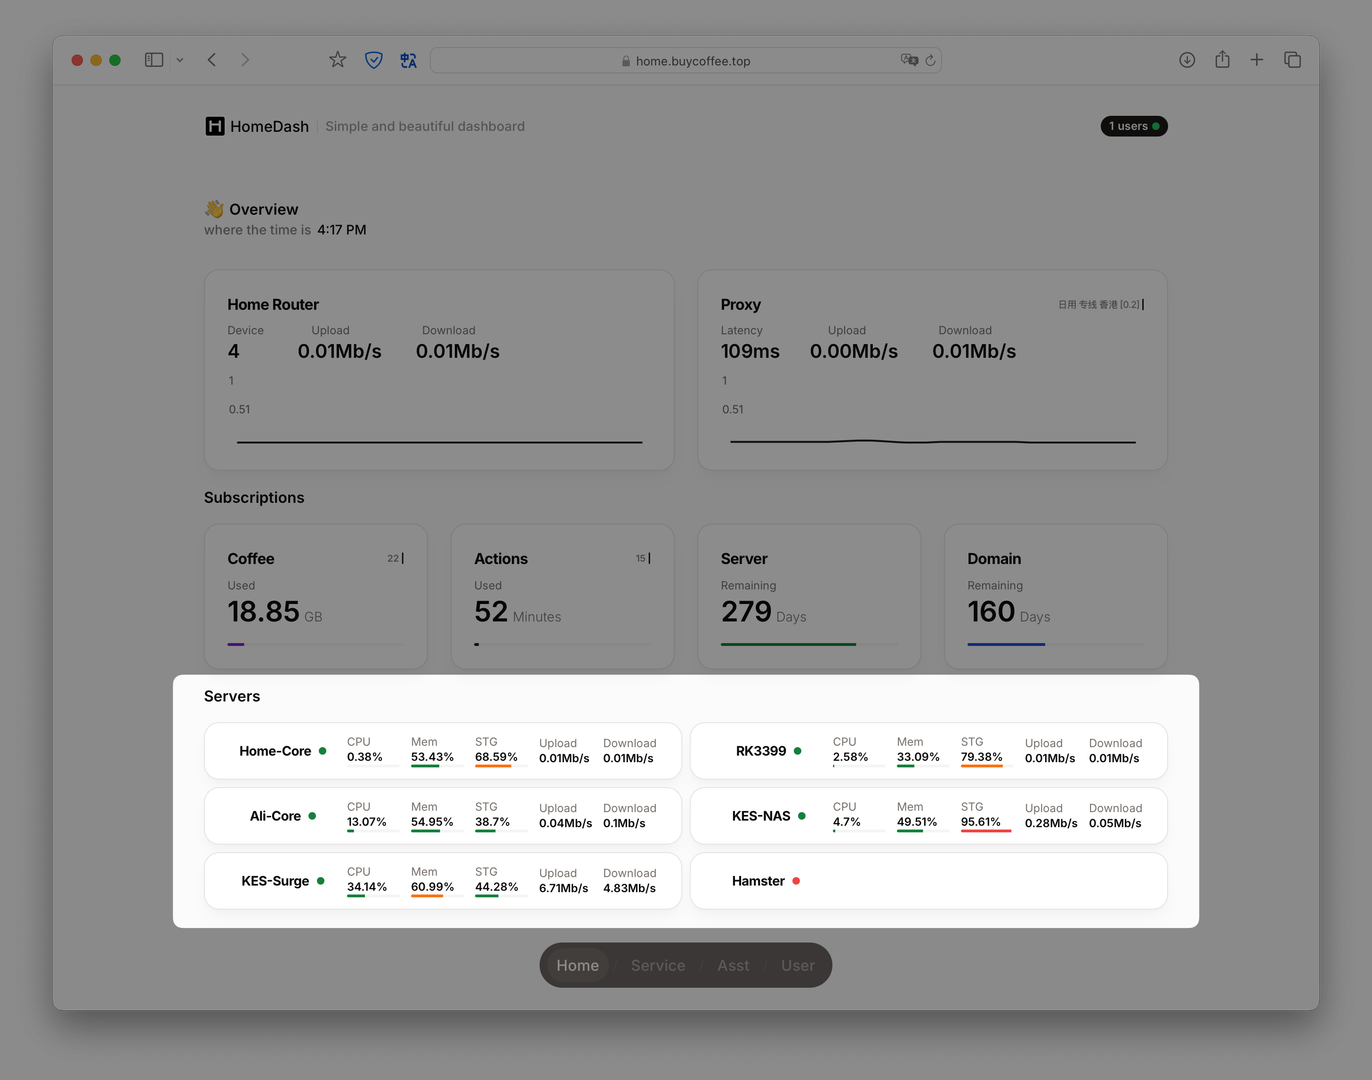Click KES-NAS storage usage bar
This screenshot has width=1372, height=1080.
tap(985, 830)
